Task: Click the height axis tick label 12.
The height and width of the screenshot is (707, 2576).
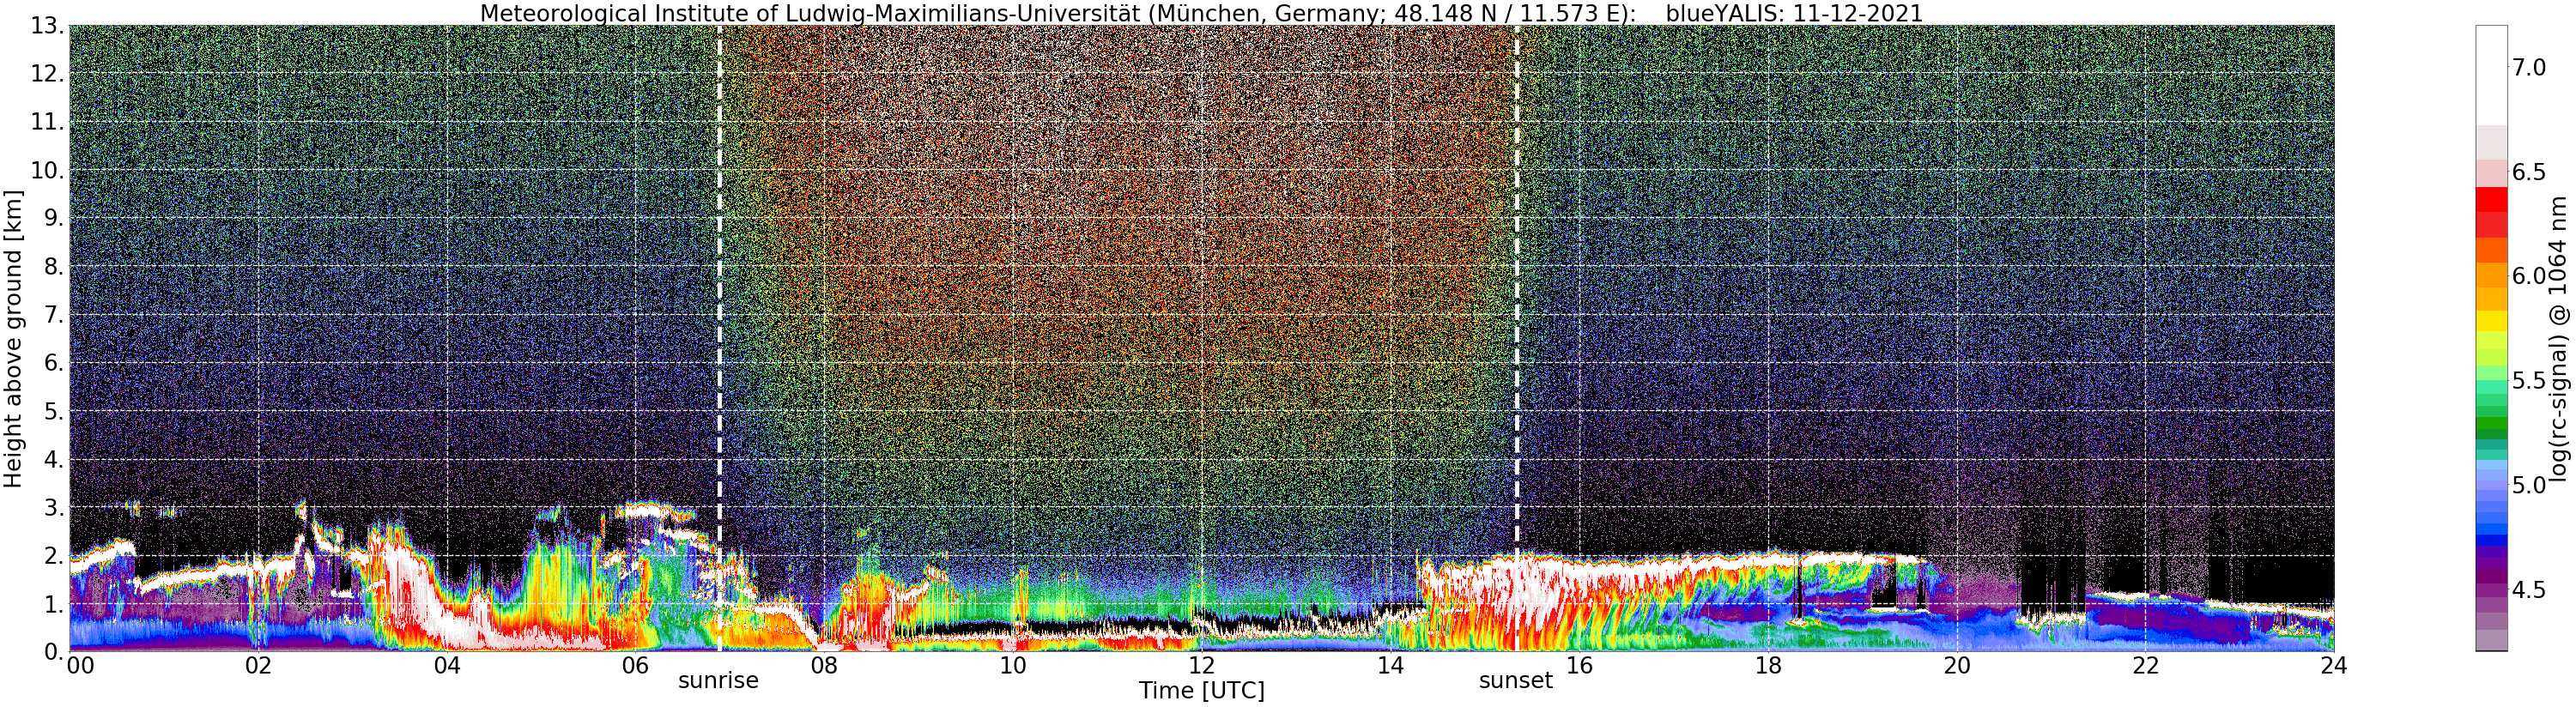Action: click(47, 74)
